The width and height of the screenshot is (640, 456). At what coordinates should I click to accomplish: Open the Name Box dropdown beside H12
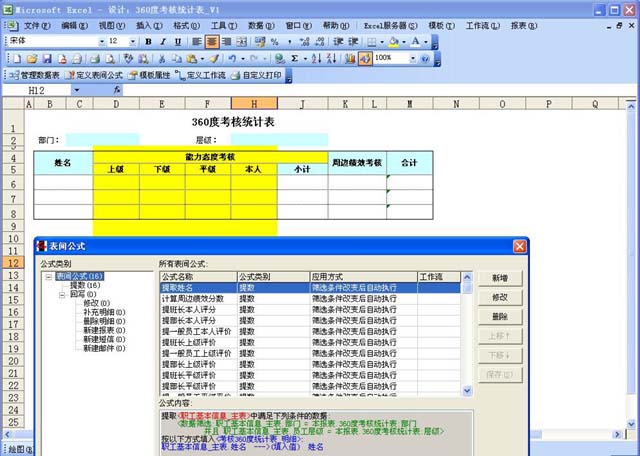(x=77, y=90)
